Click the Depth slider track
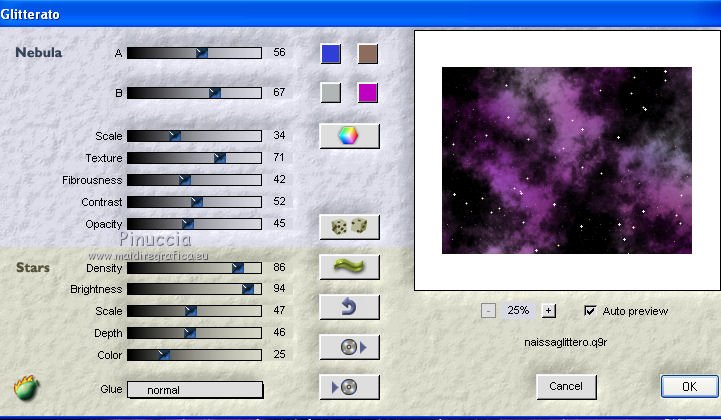This screenshot has height=420, width=721. pos(195,333)
